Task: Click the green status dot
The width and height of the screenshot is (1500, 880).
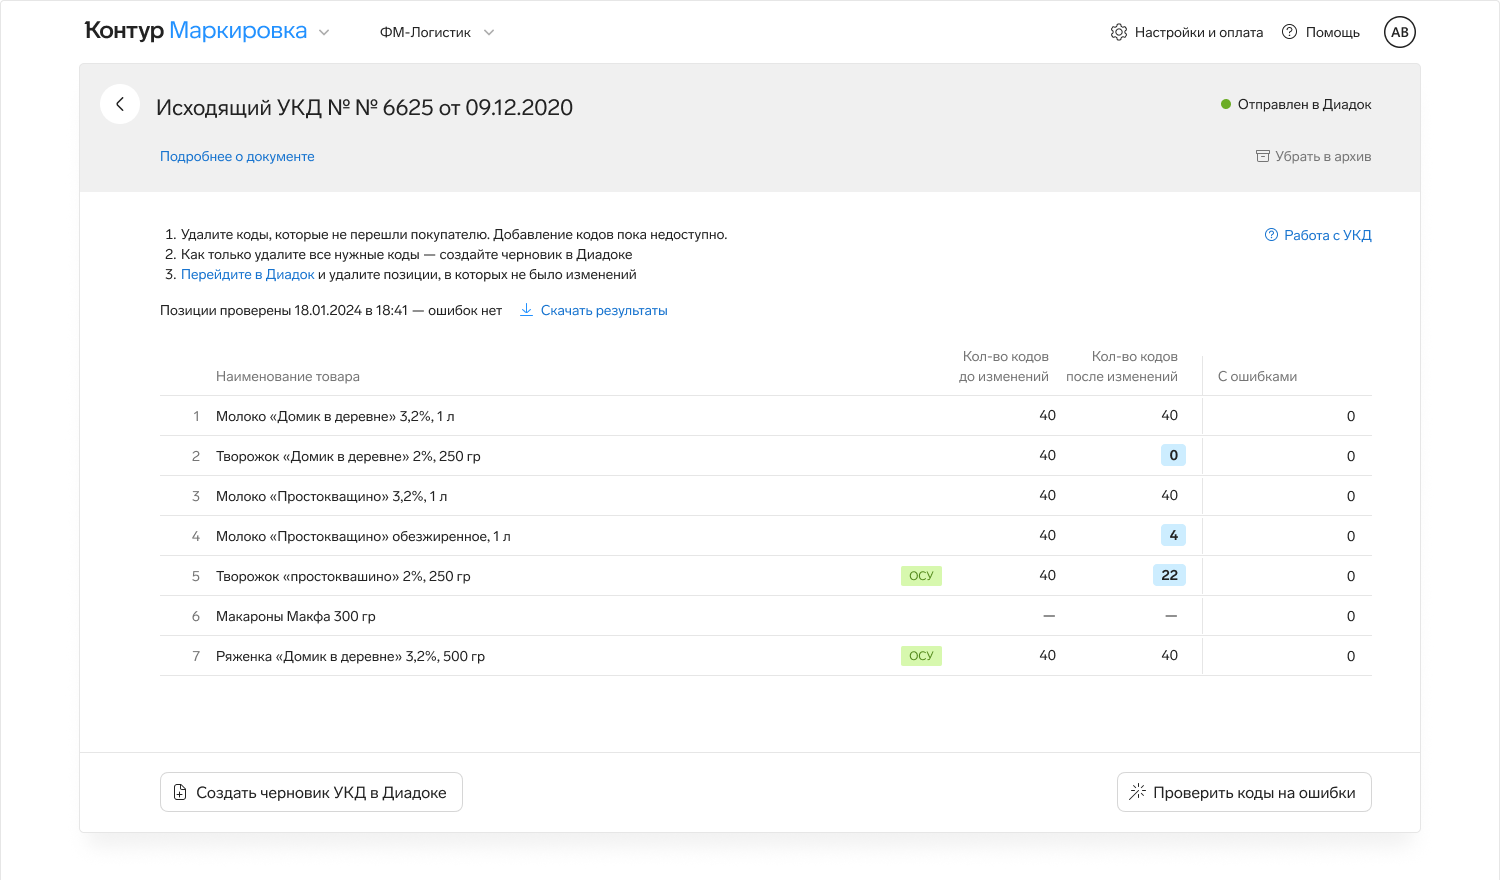Action: [1226, 104]
